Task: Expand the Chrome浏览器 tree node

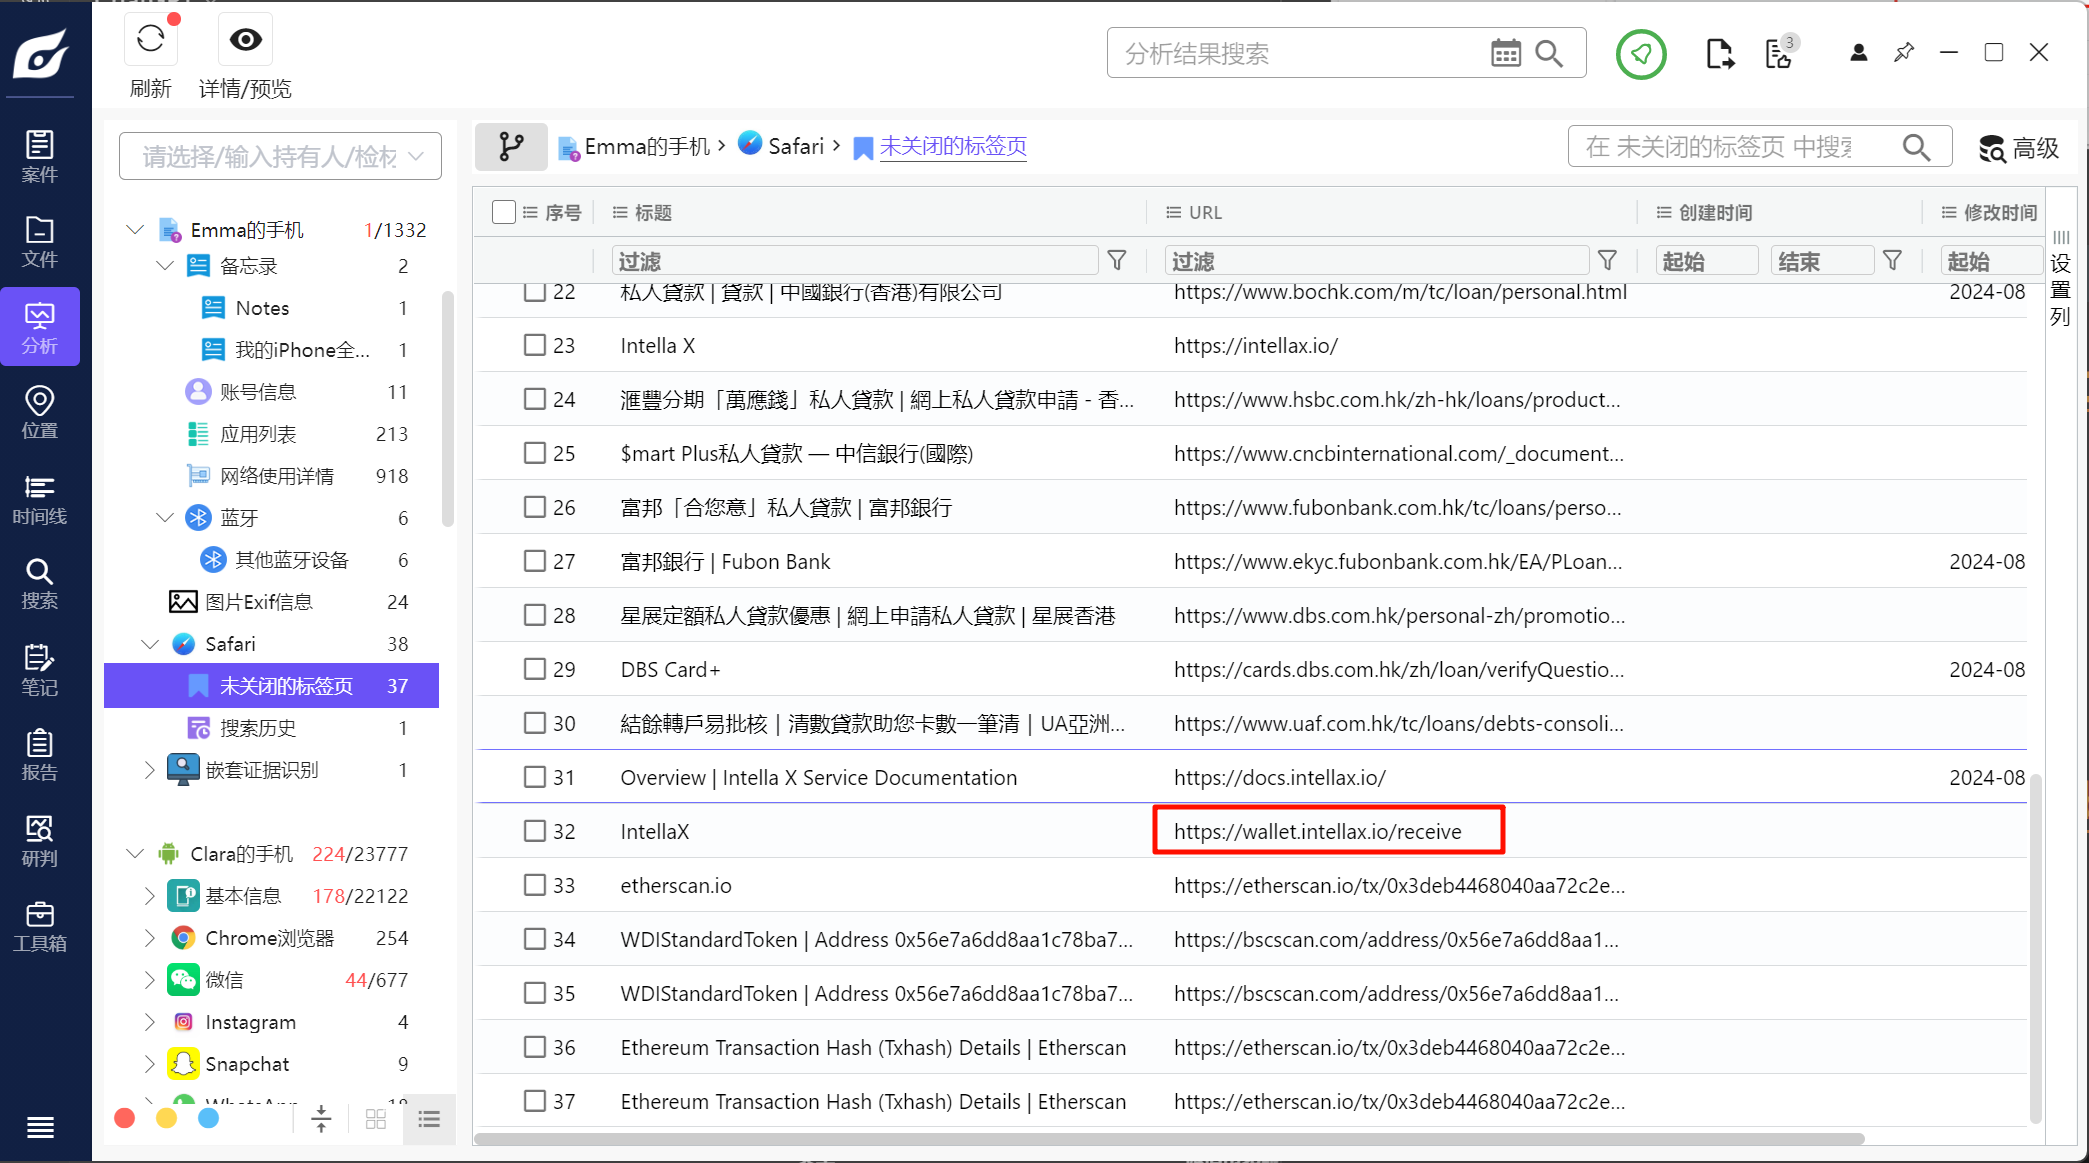Action: click(x=150, y=938)
